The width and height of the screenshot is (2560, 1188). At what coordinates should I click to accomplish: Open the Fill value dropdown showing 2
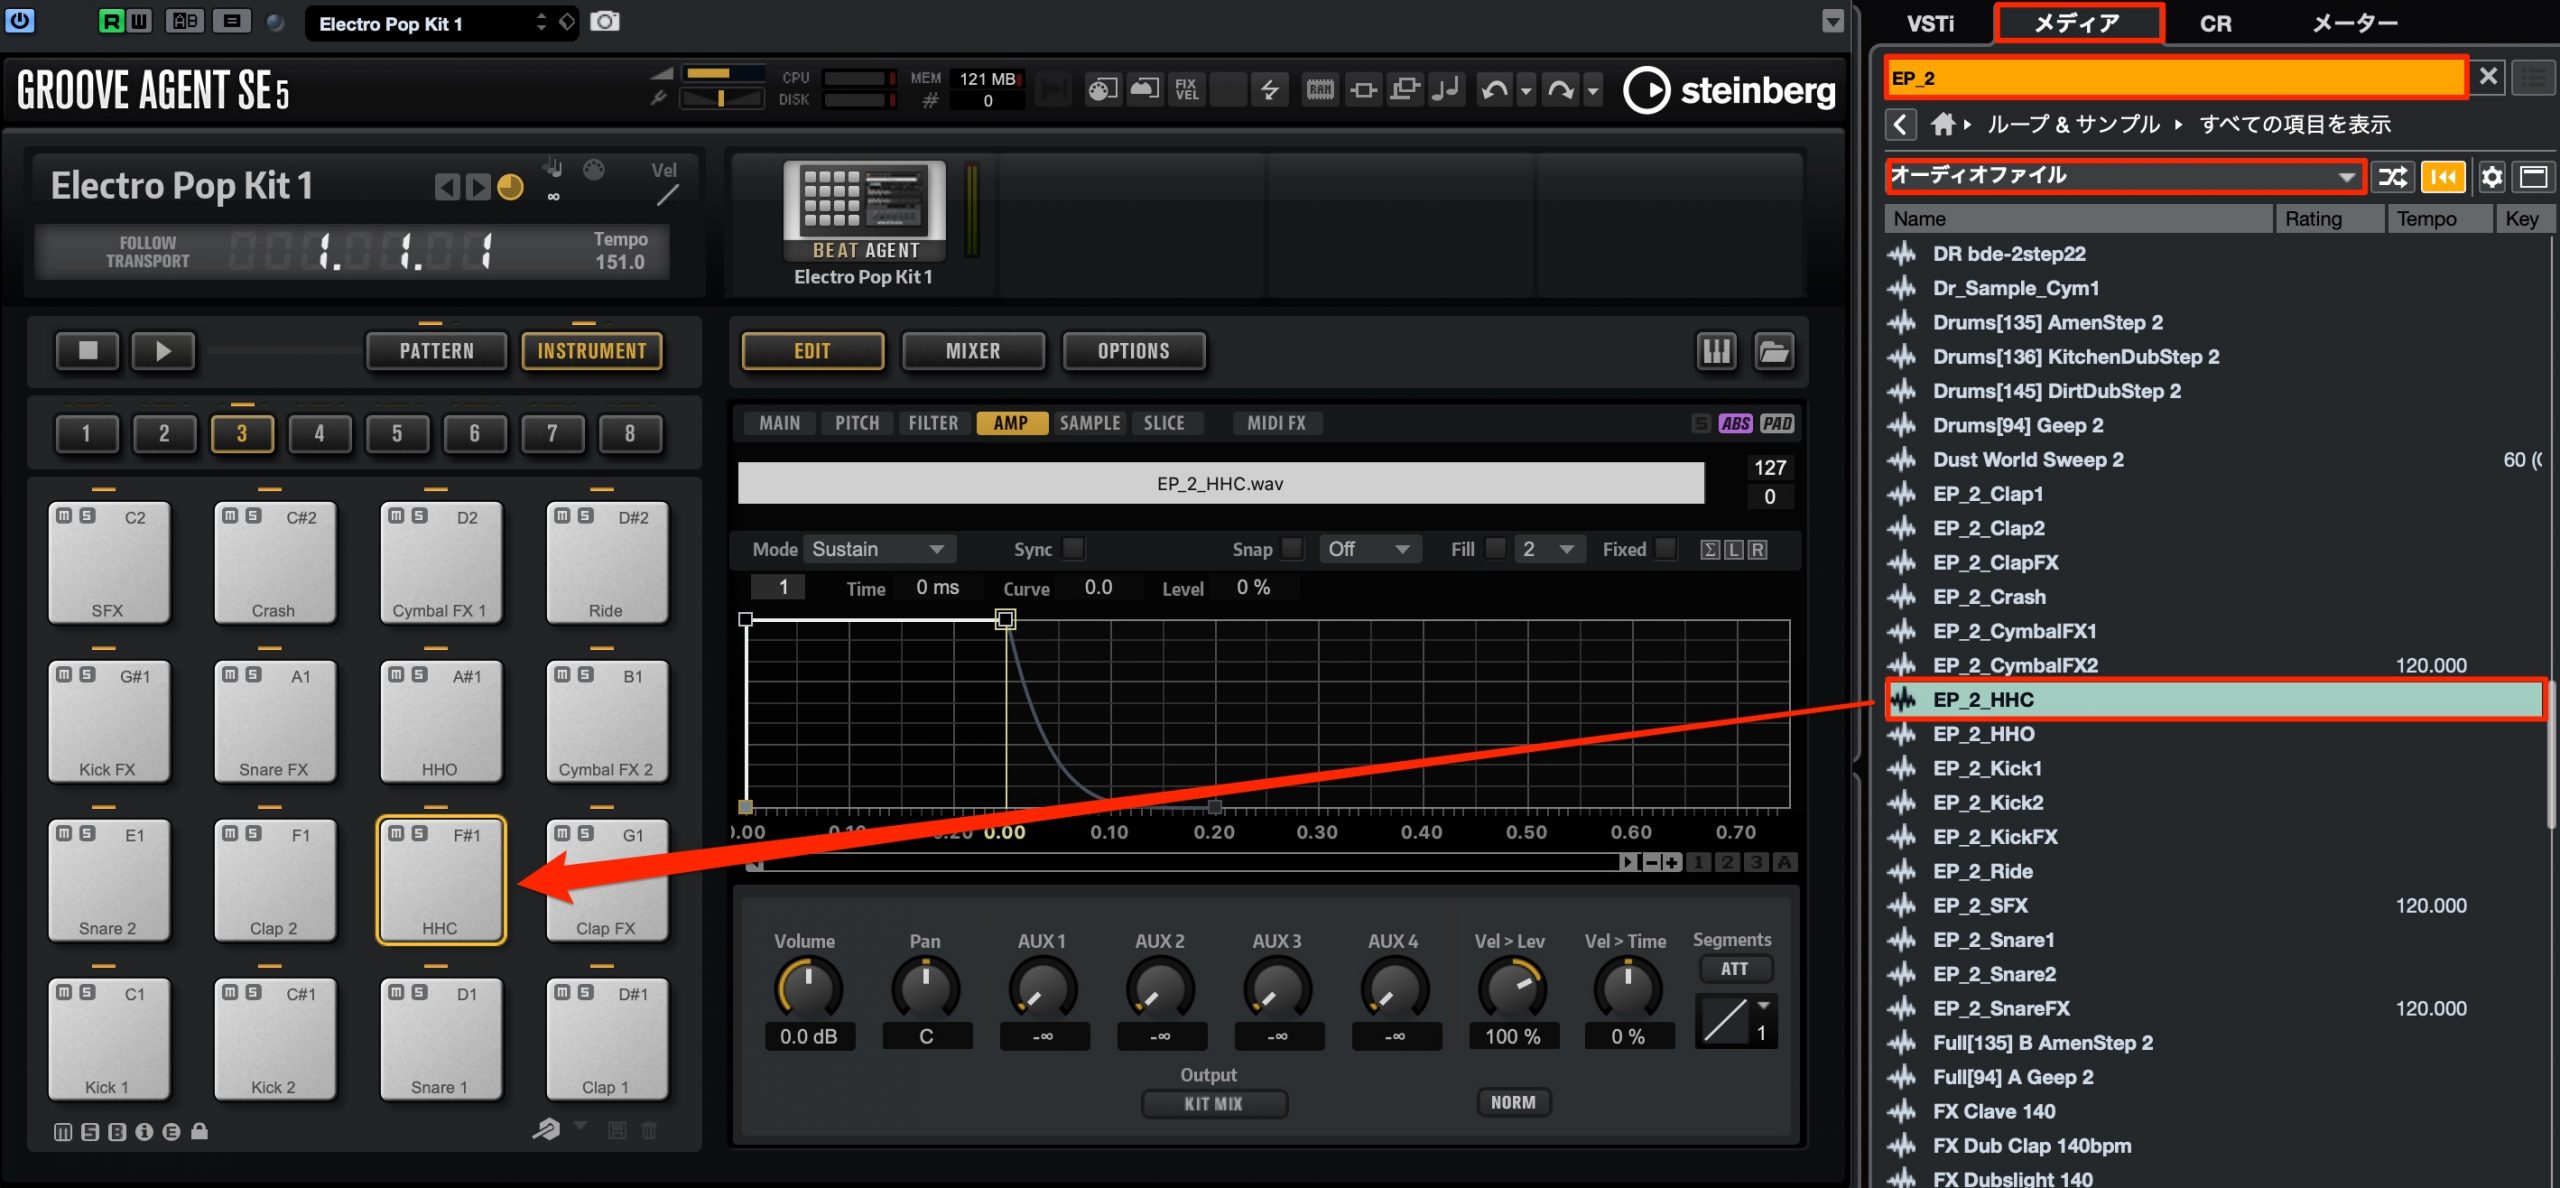pos(1548,549)
